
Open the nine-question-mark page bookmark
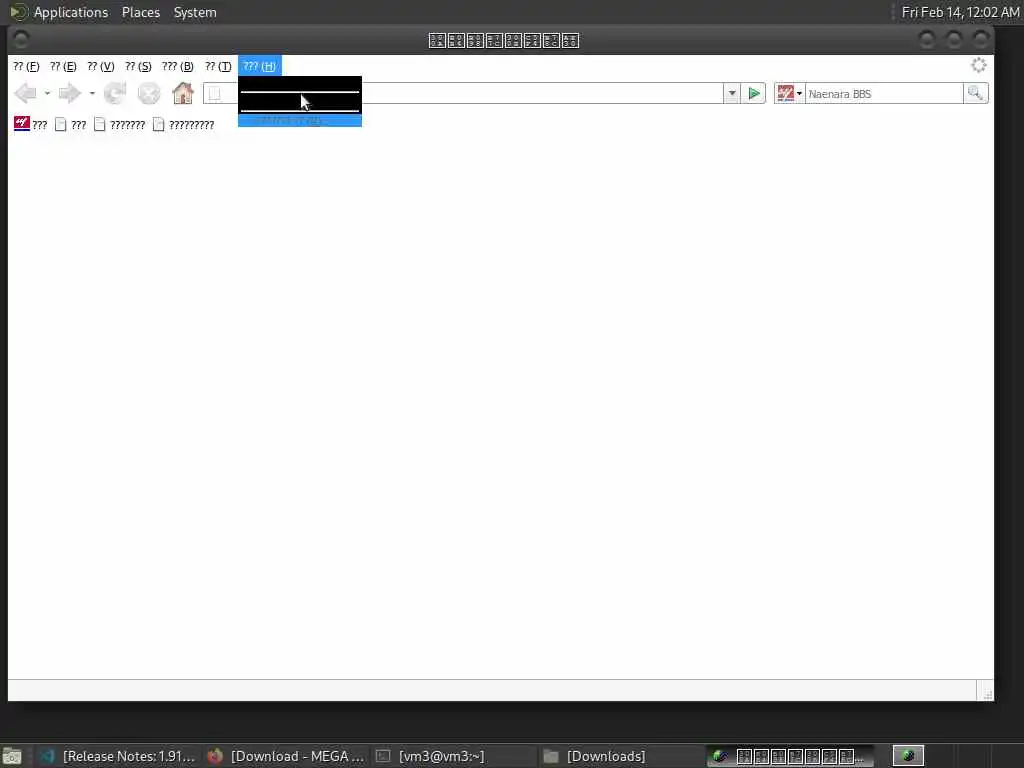184,124
